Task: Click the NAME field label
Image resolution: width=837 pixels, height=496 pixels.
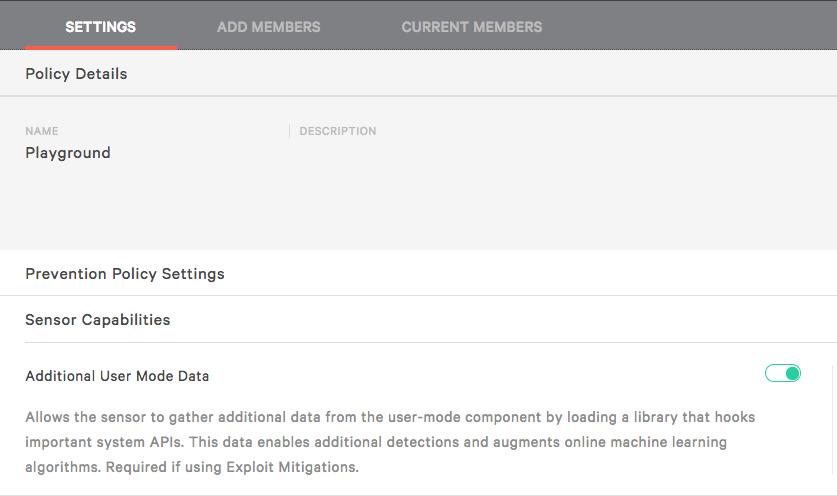Action: tap(42, 131)
